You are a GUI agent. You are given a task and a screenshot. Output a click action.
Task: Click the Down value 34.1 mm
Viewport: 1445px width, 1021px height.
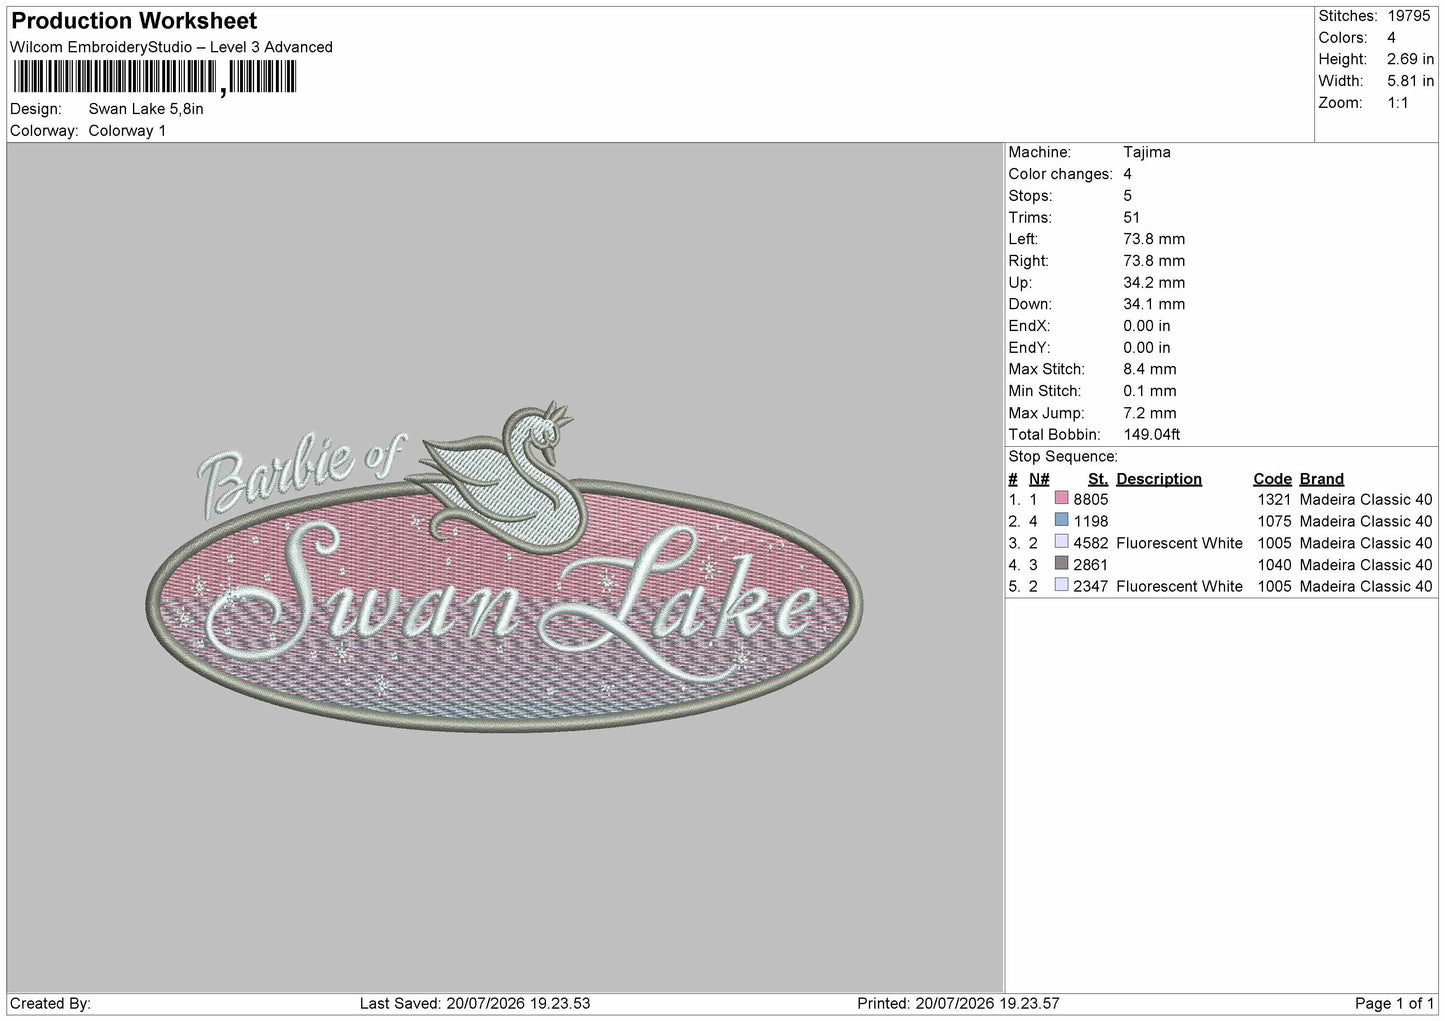(x=1154, y=305)
